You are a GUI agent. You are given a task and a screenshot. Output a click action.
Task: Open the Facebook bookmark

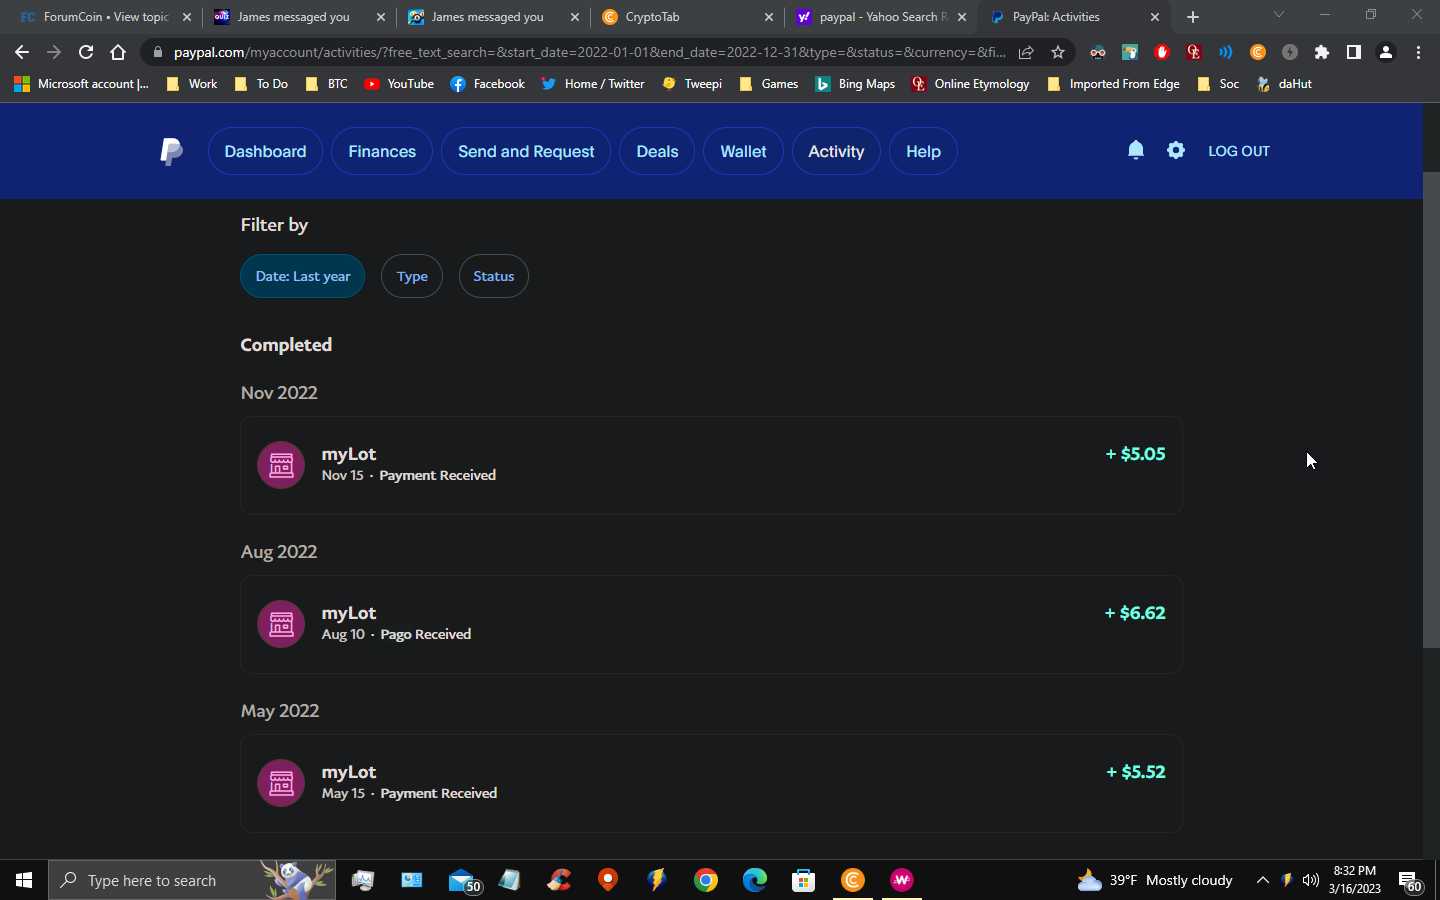(x=488, y=84)
